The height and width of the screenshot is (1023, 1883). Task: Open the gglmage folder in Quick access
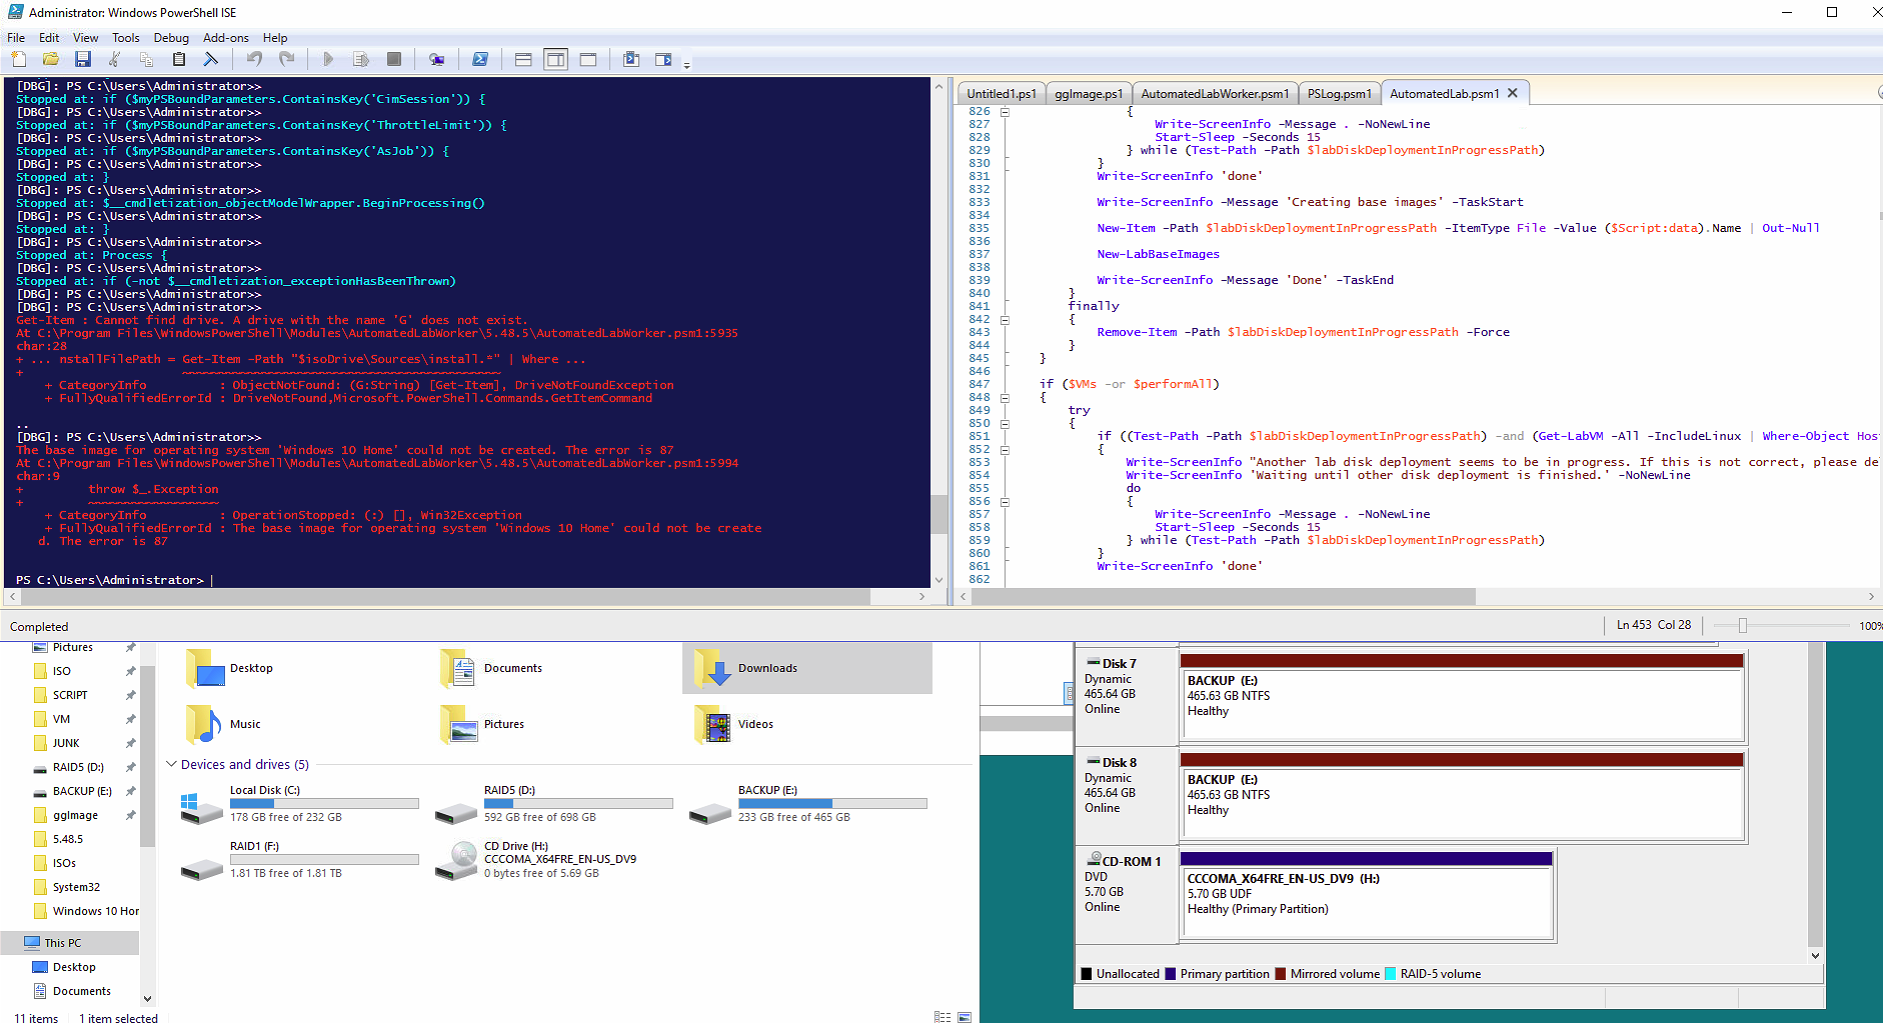pos(77,814)
